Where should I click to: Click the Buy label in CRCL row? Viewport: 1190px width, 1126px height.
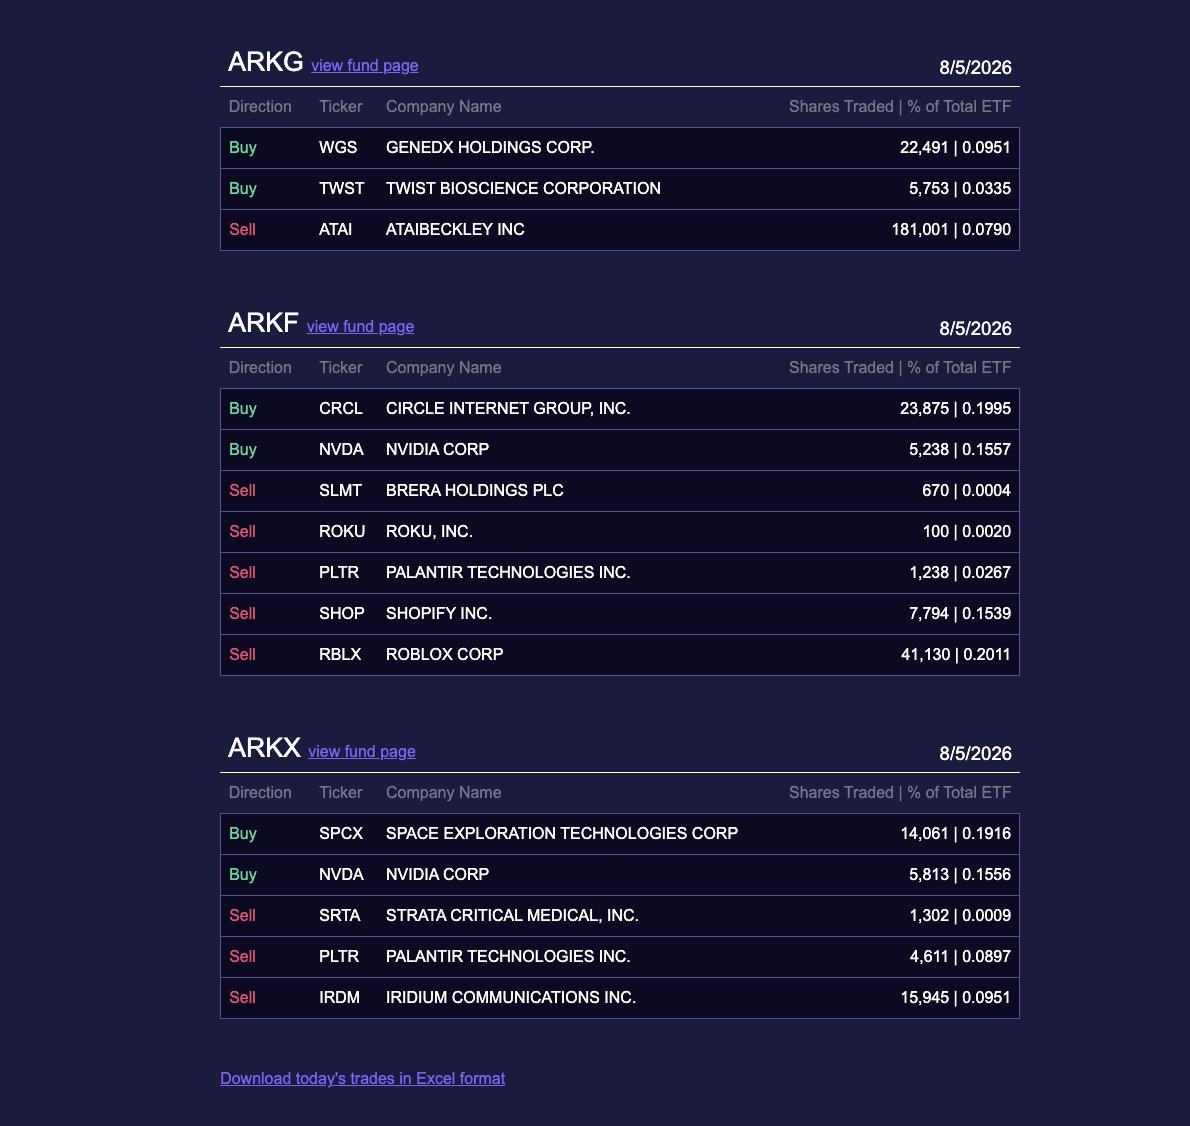(x=243, y=409)
